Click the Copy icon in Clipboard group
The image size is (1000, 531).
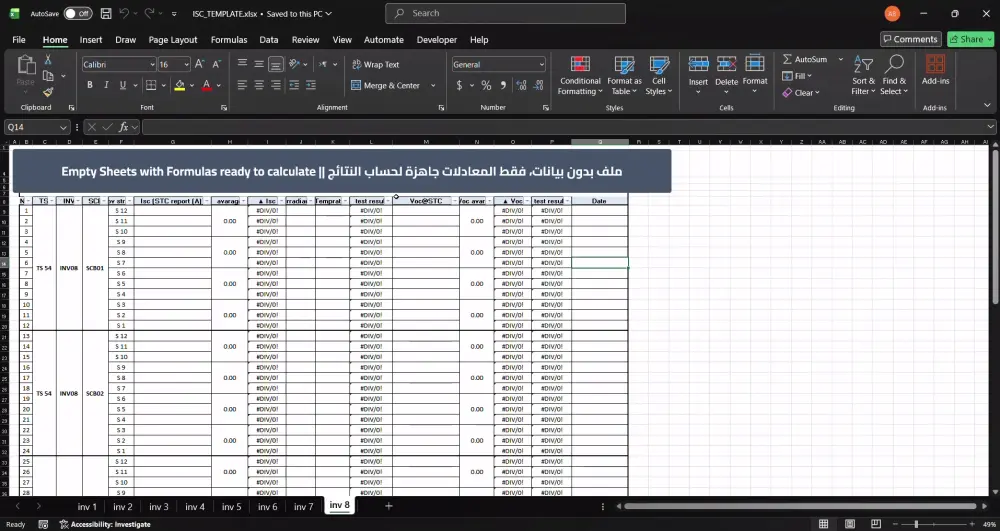[x=48, y=76]
